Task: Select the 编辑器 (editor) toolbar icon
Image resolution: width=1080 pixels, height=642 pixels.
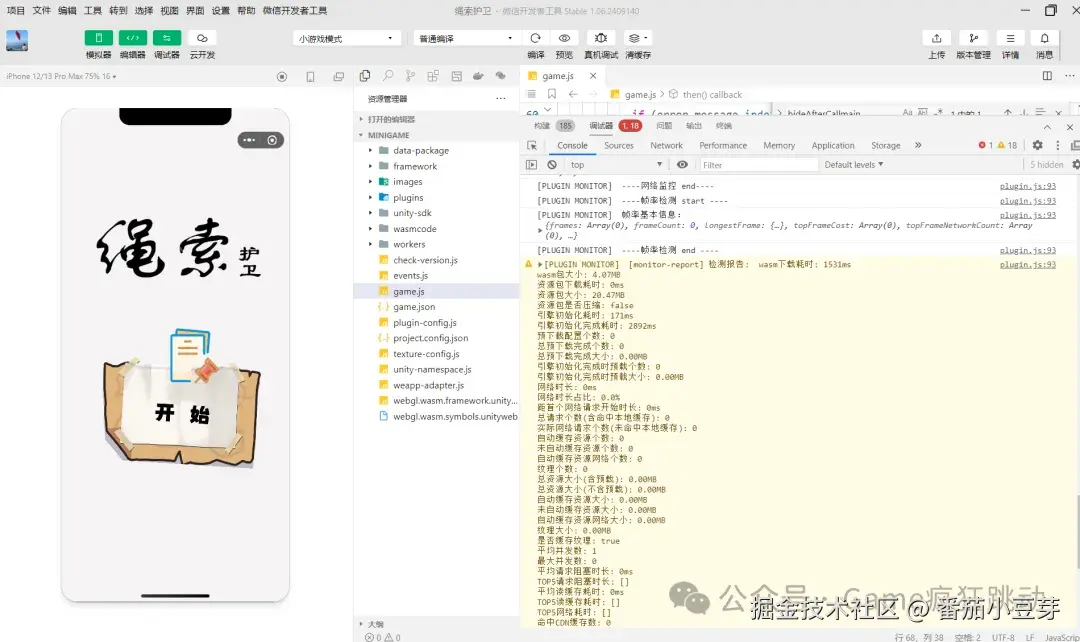Action: point(134,38)
